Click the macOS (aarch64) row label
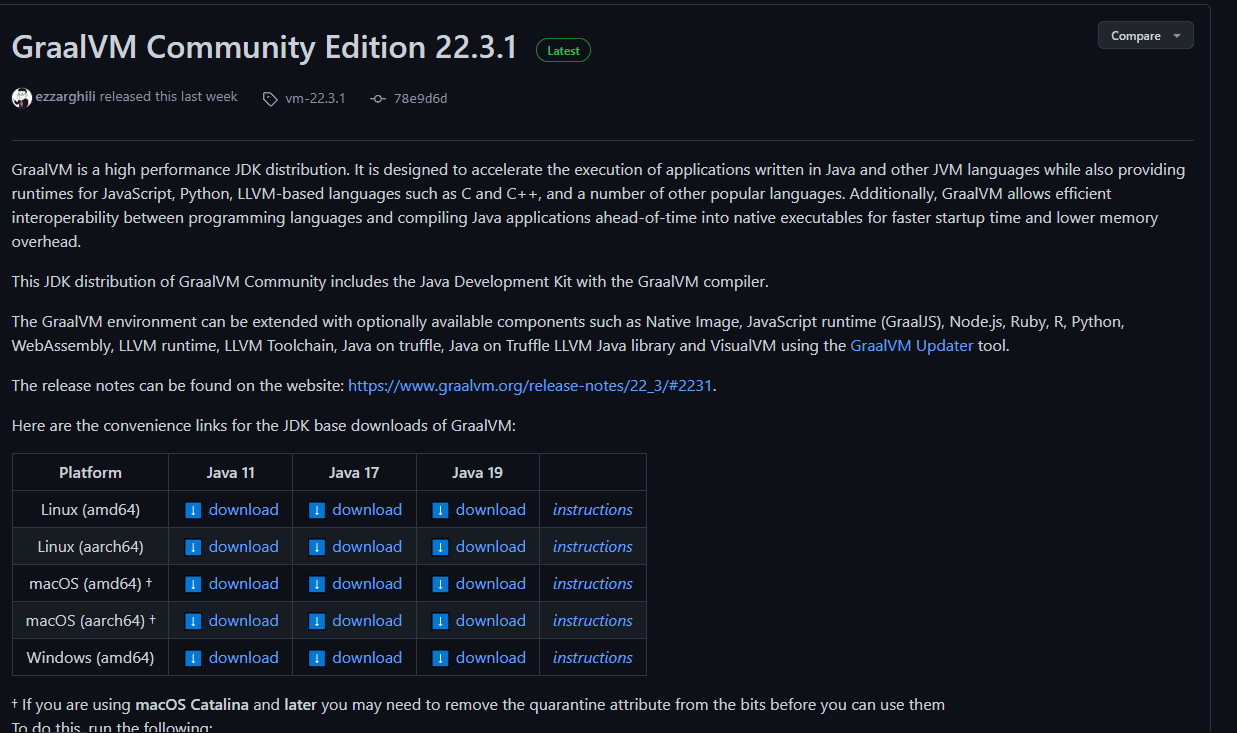This screenshot has height=733, width=1237. [x=90, y=621]
